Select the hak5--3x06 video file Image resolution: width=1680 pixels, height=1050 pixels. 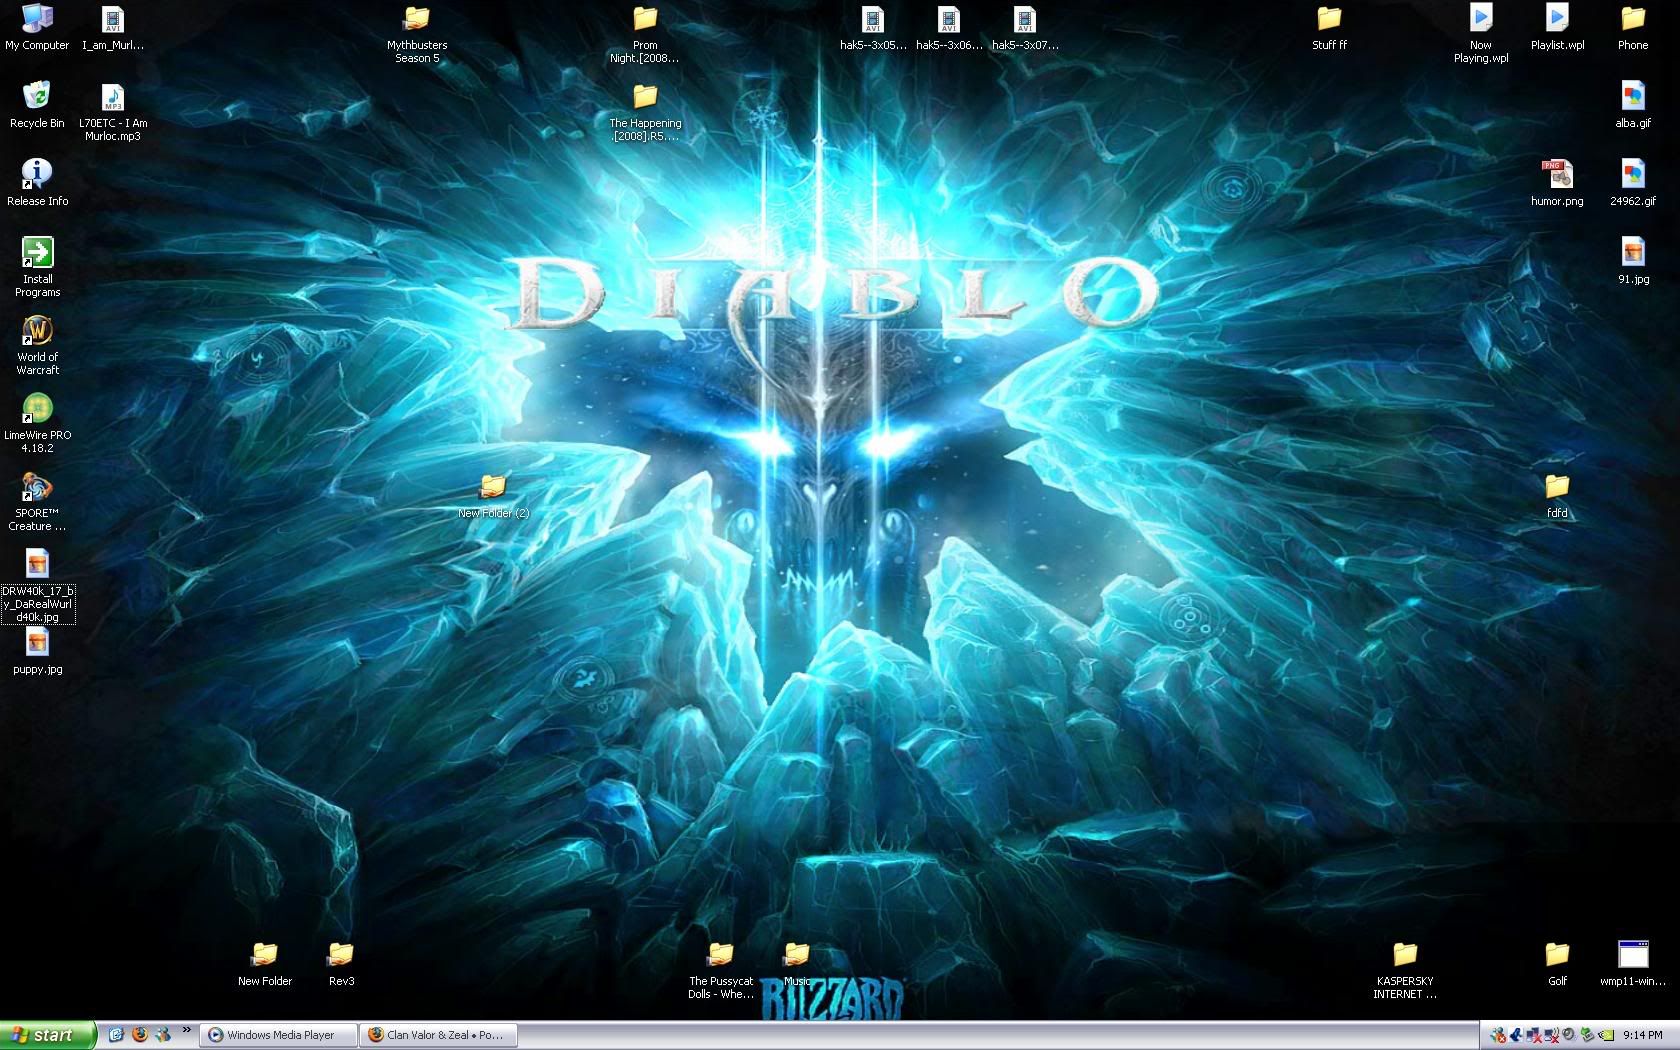tap(949, 27)
